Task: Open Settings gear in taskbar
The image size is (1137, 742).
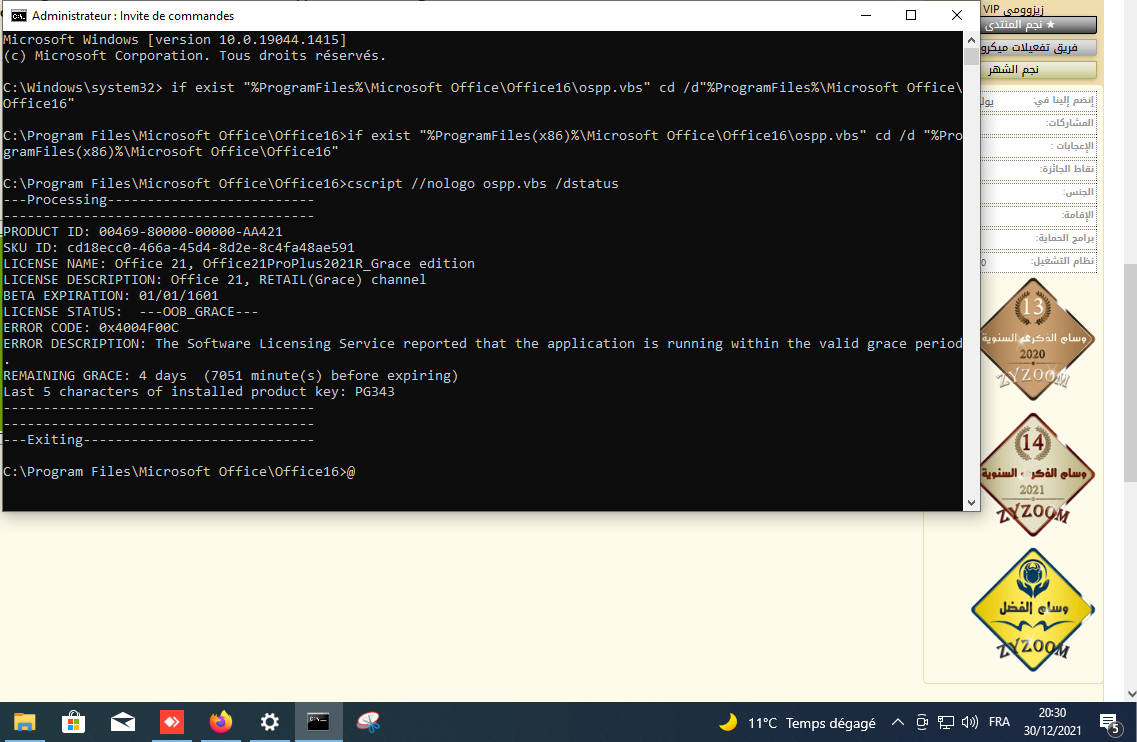Action: pyautogui.click(x=270, y=722)
